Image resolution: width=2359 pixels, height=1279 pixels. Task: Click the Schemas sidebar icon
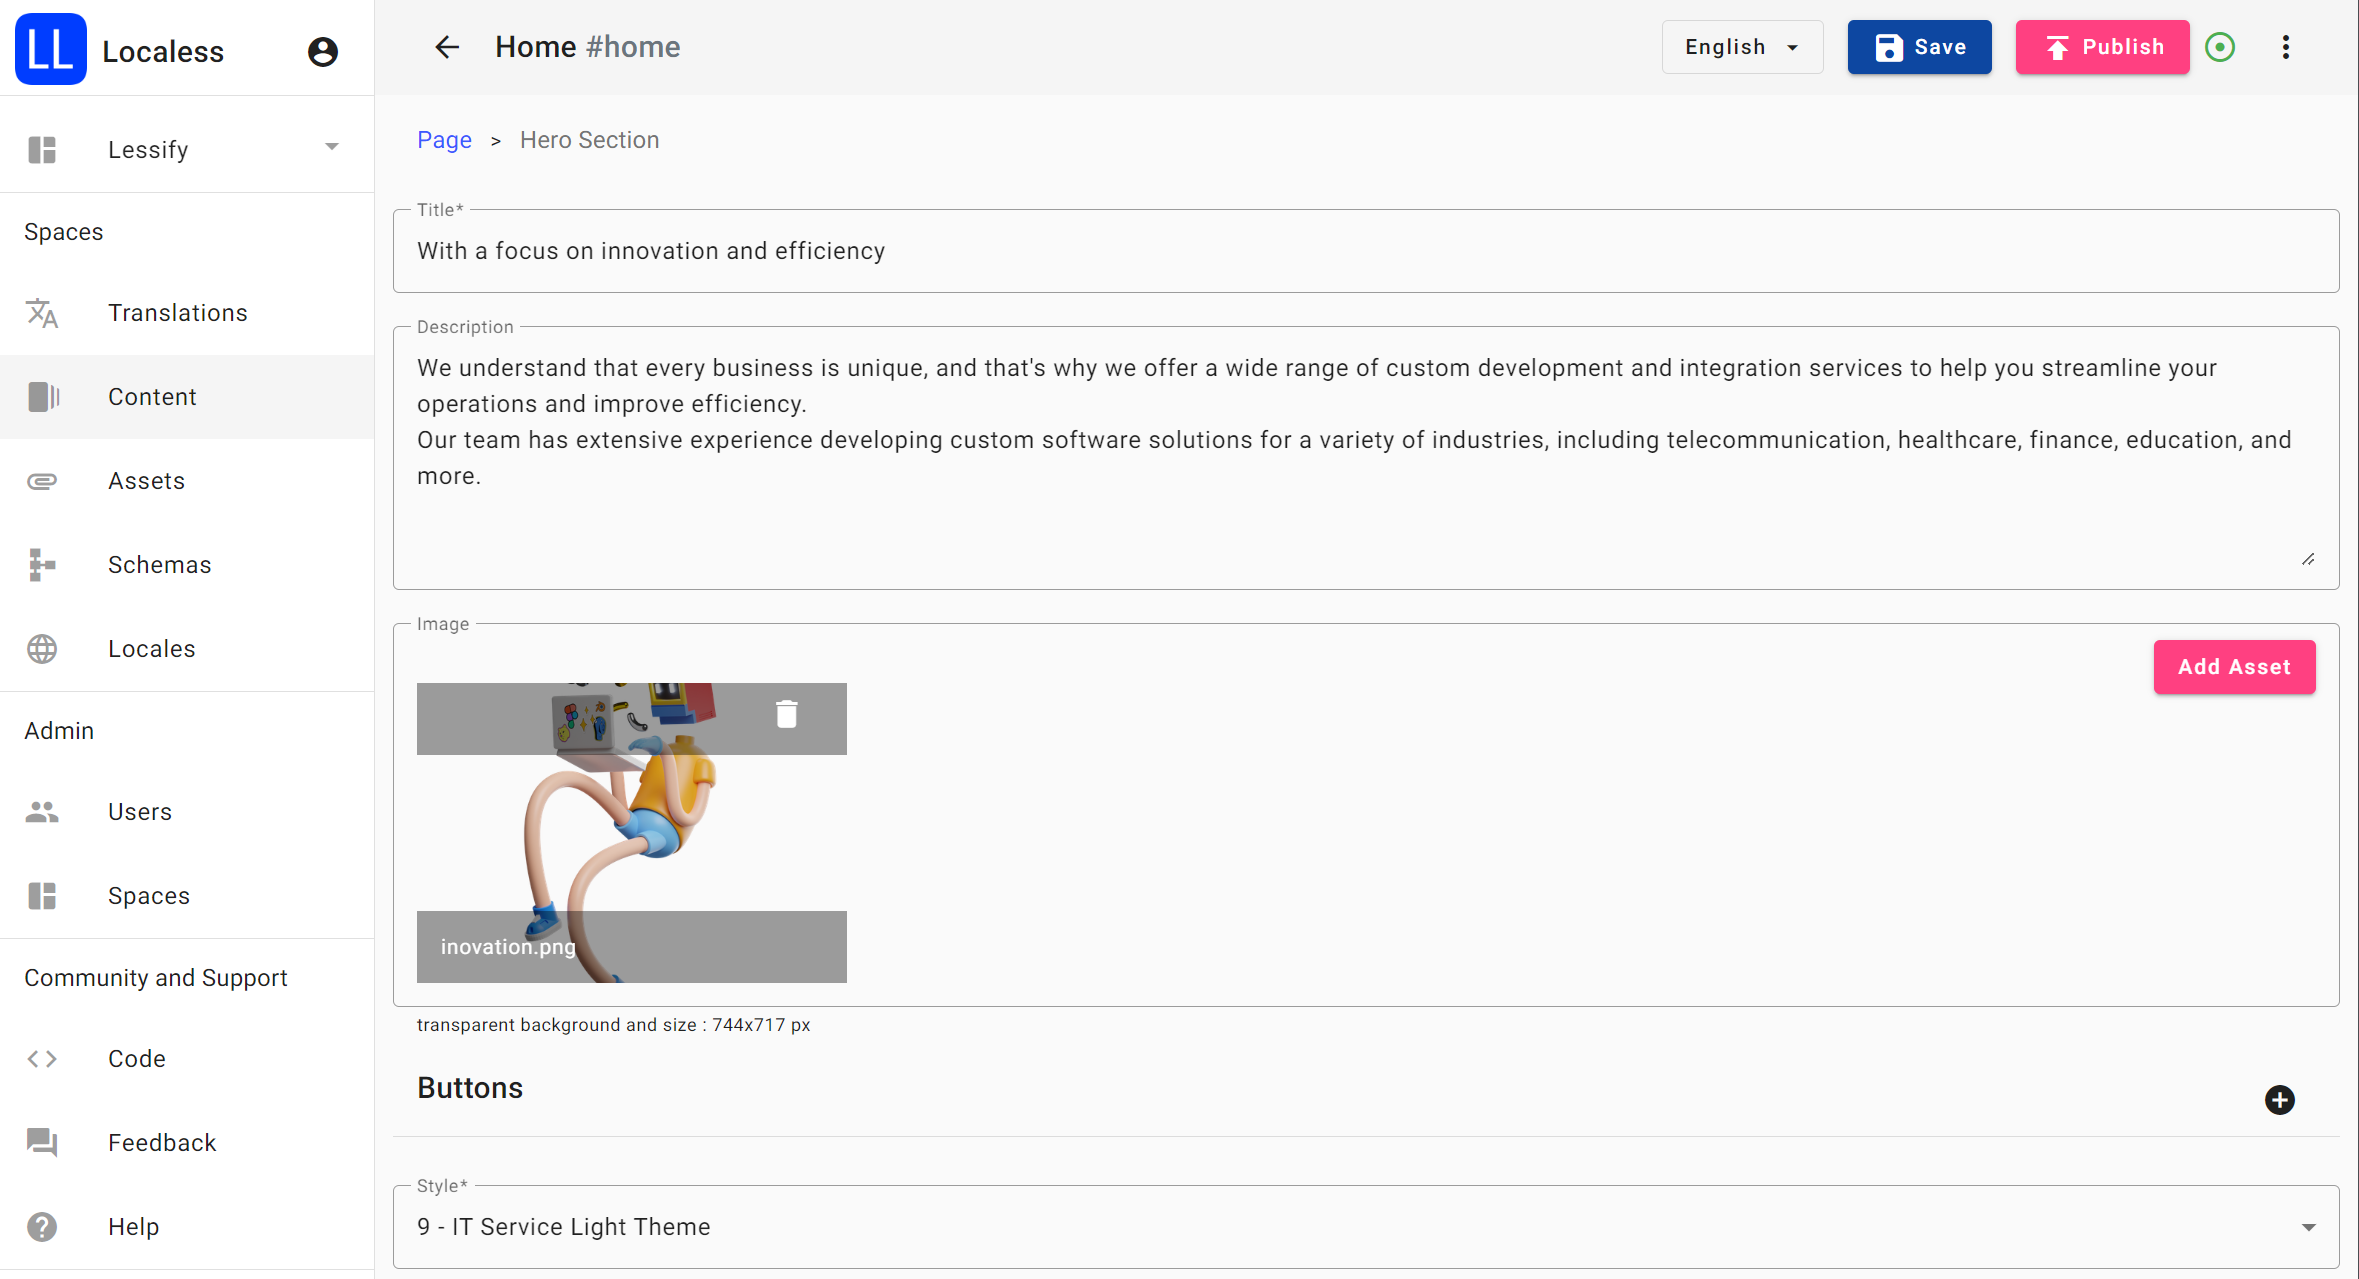[x=43, y=564]
